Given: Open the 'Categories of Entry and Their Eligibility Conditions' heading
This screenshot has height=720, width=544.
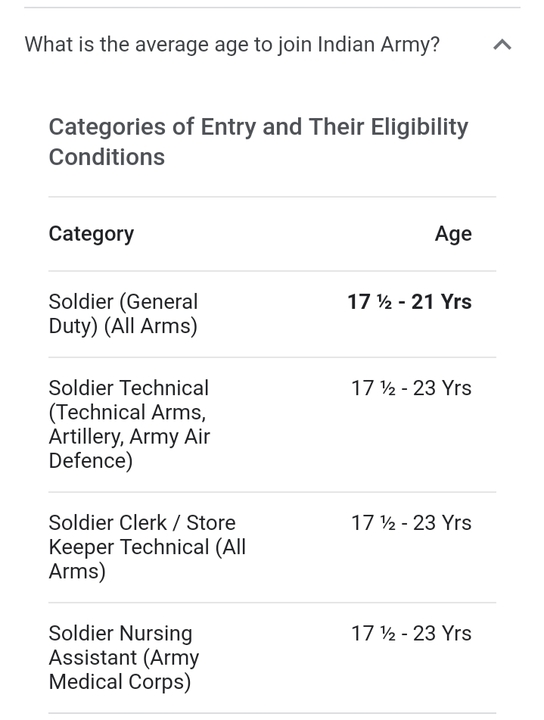Looking at the screenshot, I should point(258,141).
